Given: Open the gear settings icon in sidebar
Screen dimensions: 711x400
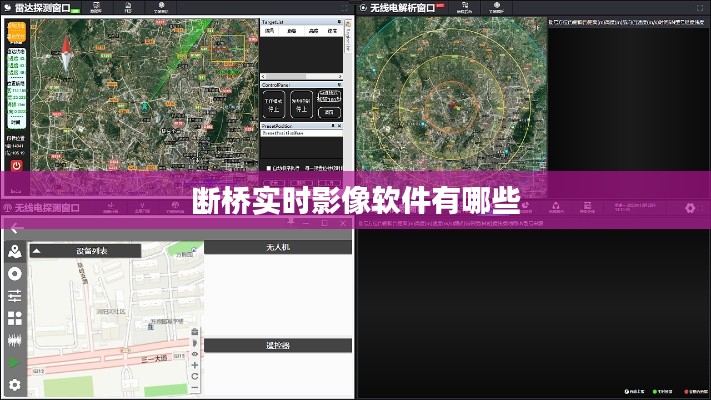Looking at the screenshot, I should [x=15, y=385].
